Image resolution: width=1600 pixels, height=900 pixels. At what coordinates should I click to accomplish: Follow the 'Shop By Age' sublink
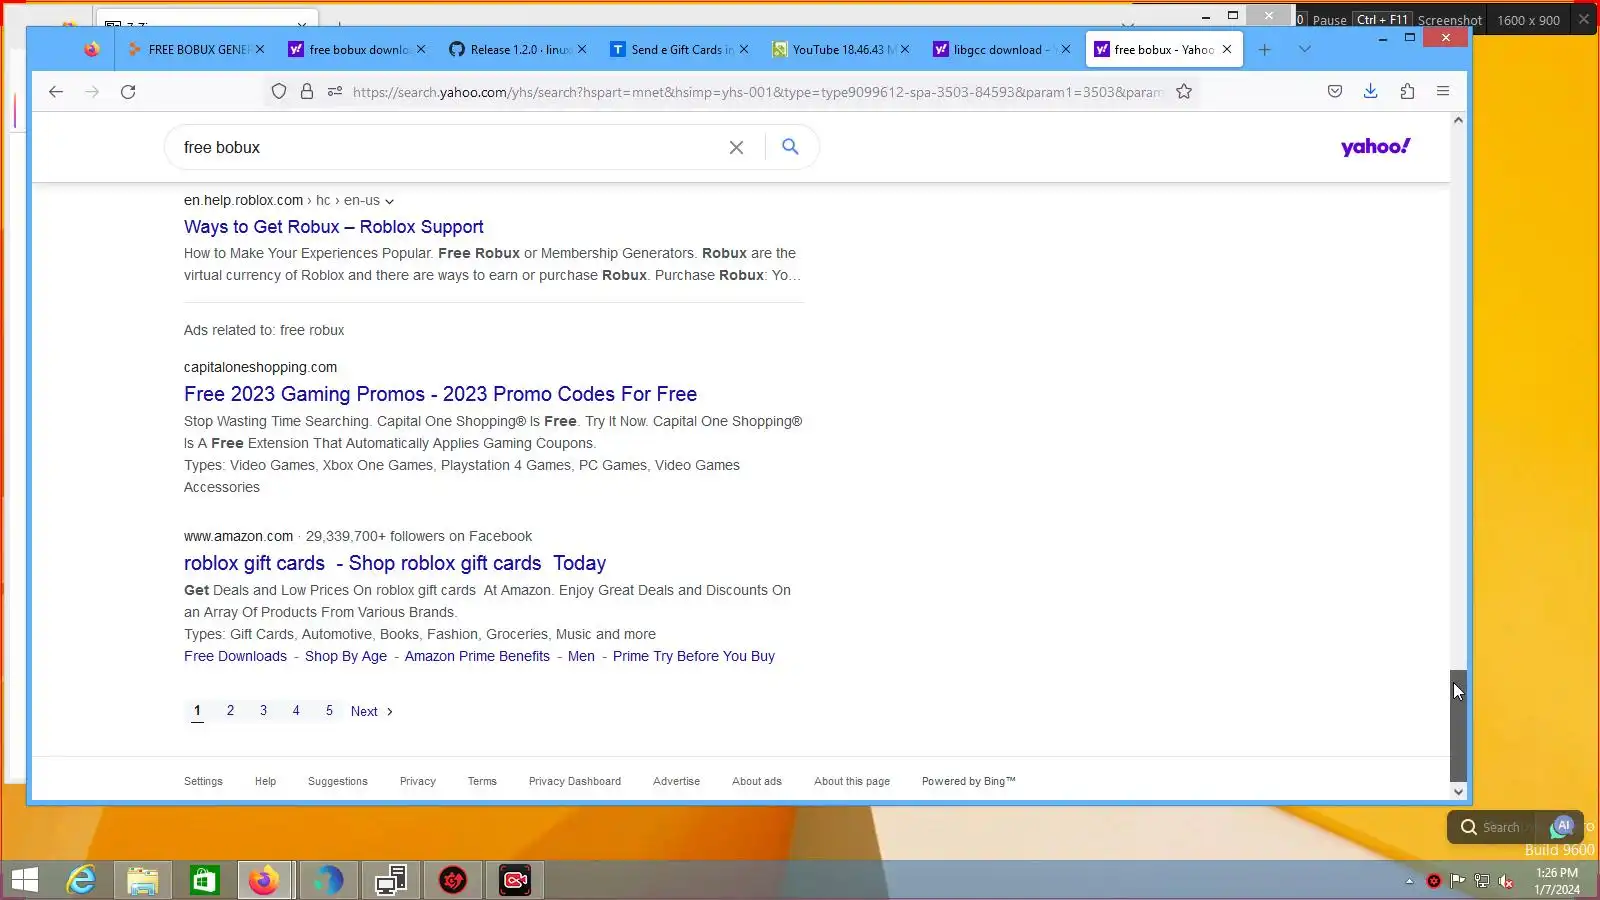click(x=346, y=656)
